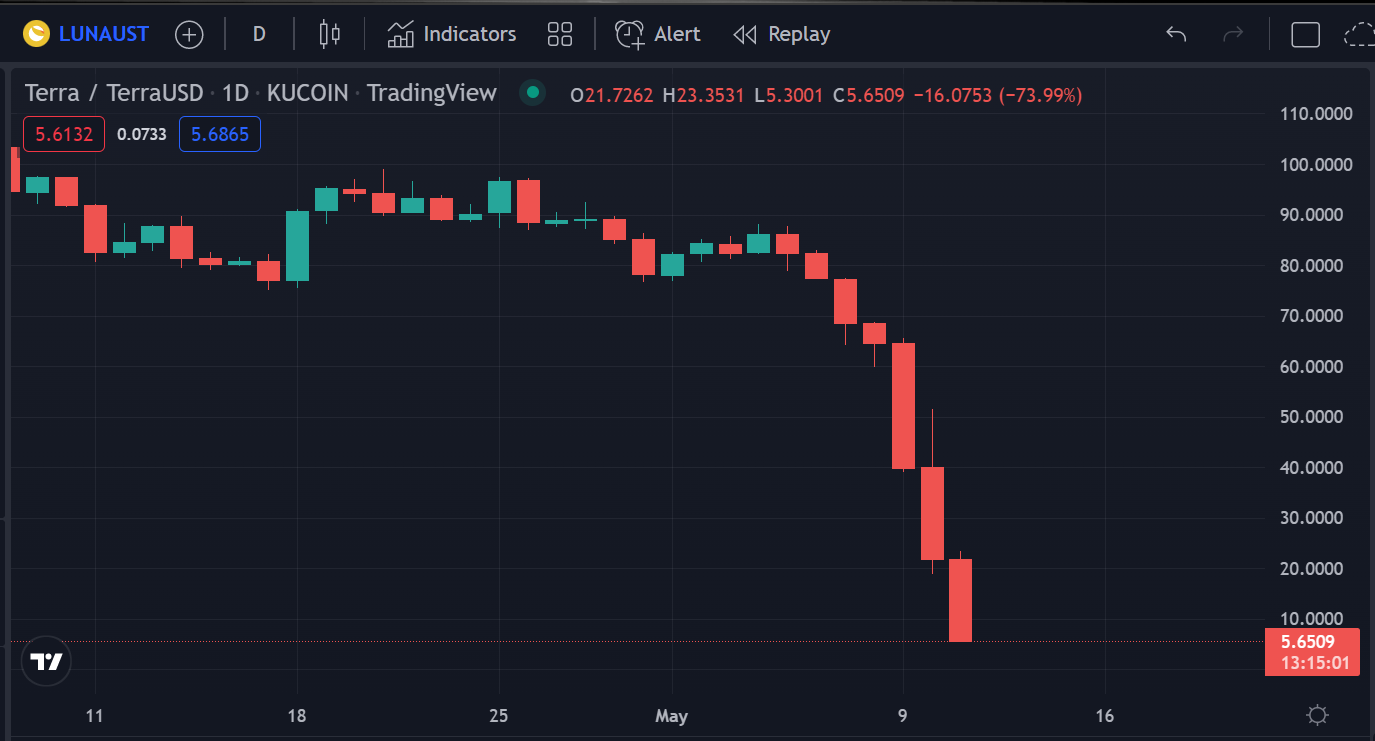Start bar Replay mode
This screenshot has height=741, width=1375.
tap(782, 34)
